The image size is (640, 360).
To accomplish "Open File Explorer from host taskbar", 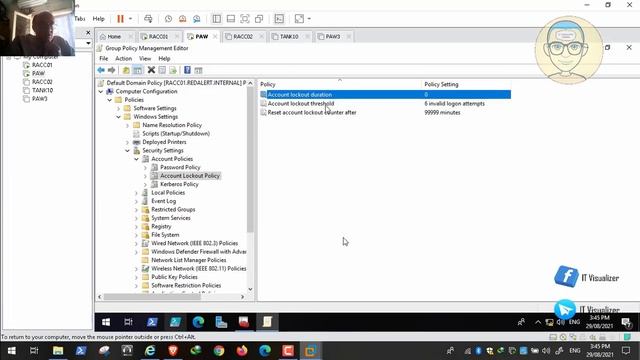I will 58,351.
